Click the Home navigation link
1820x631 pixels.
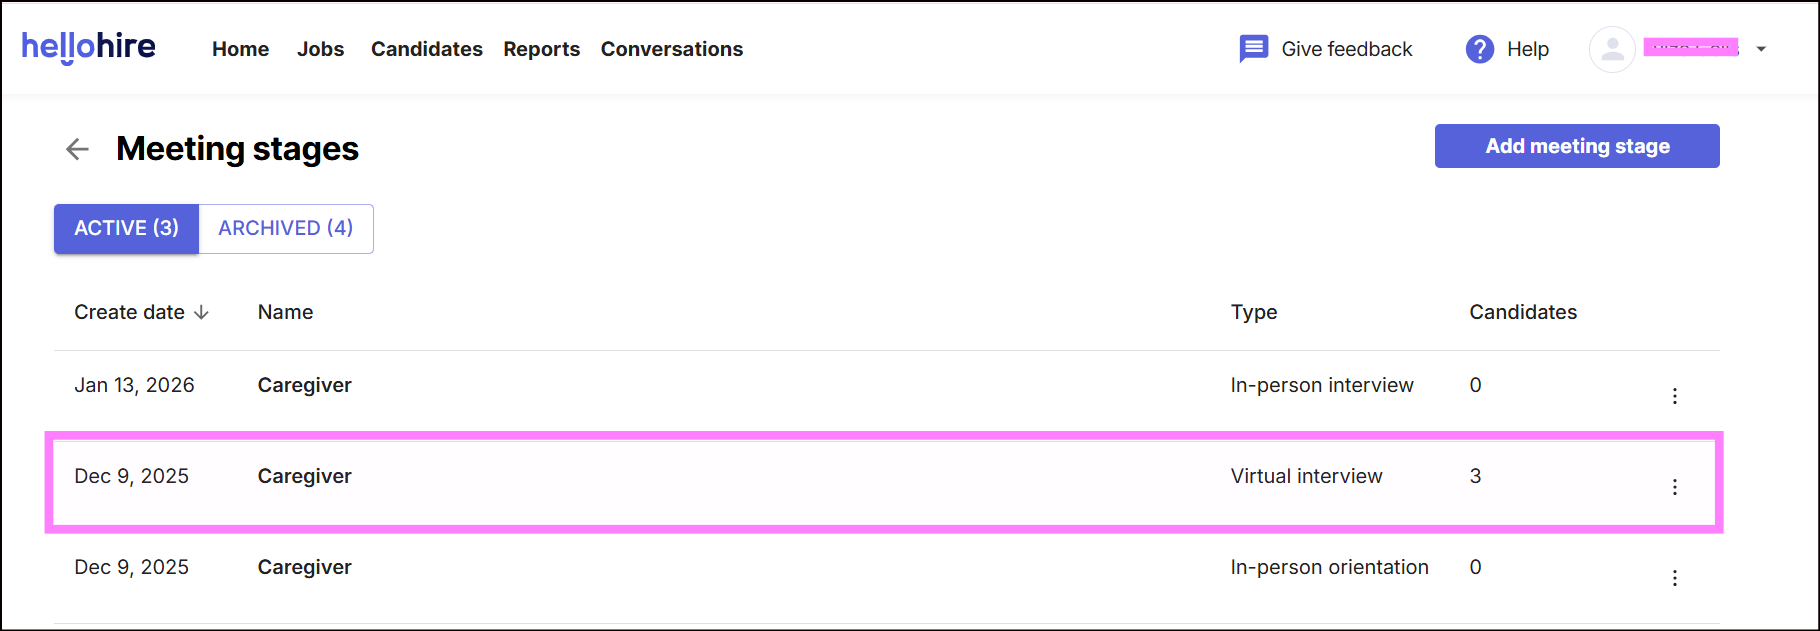point(240,49)
